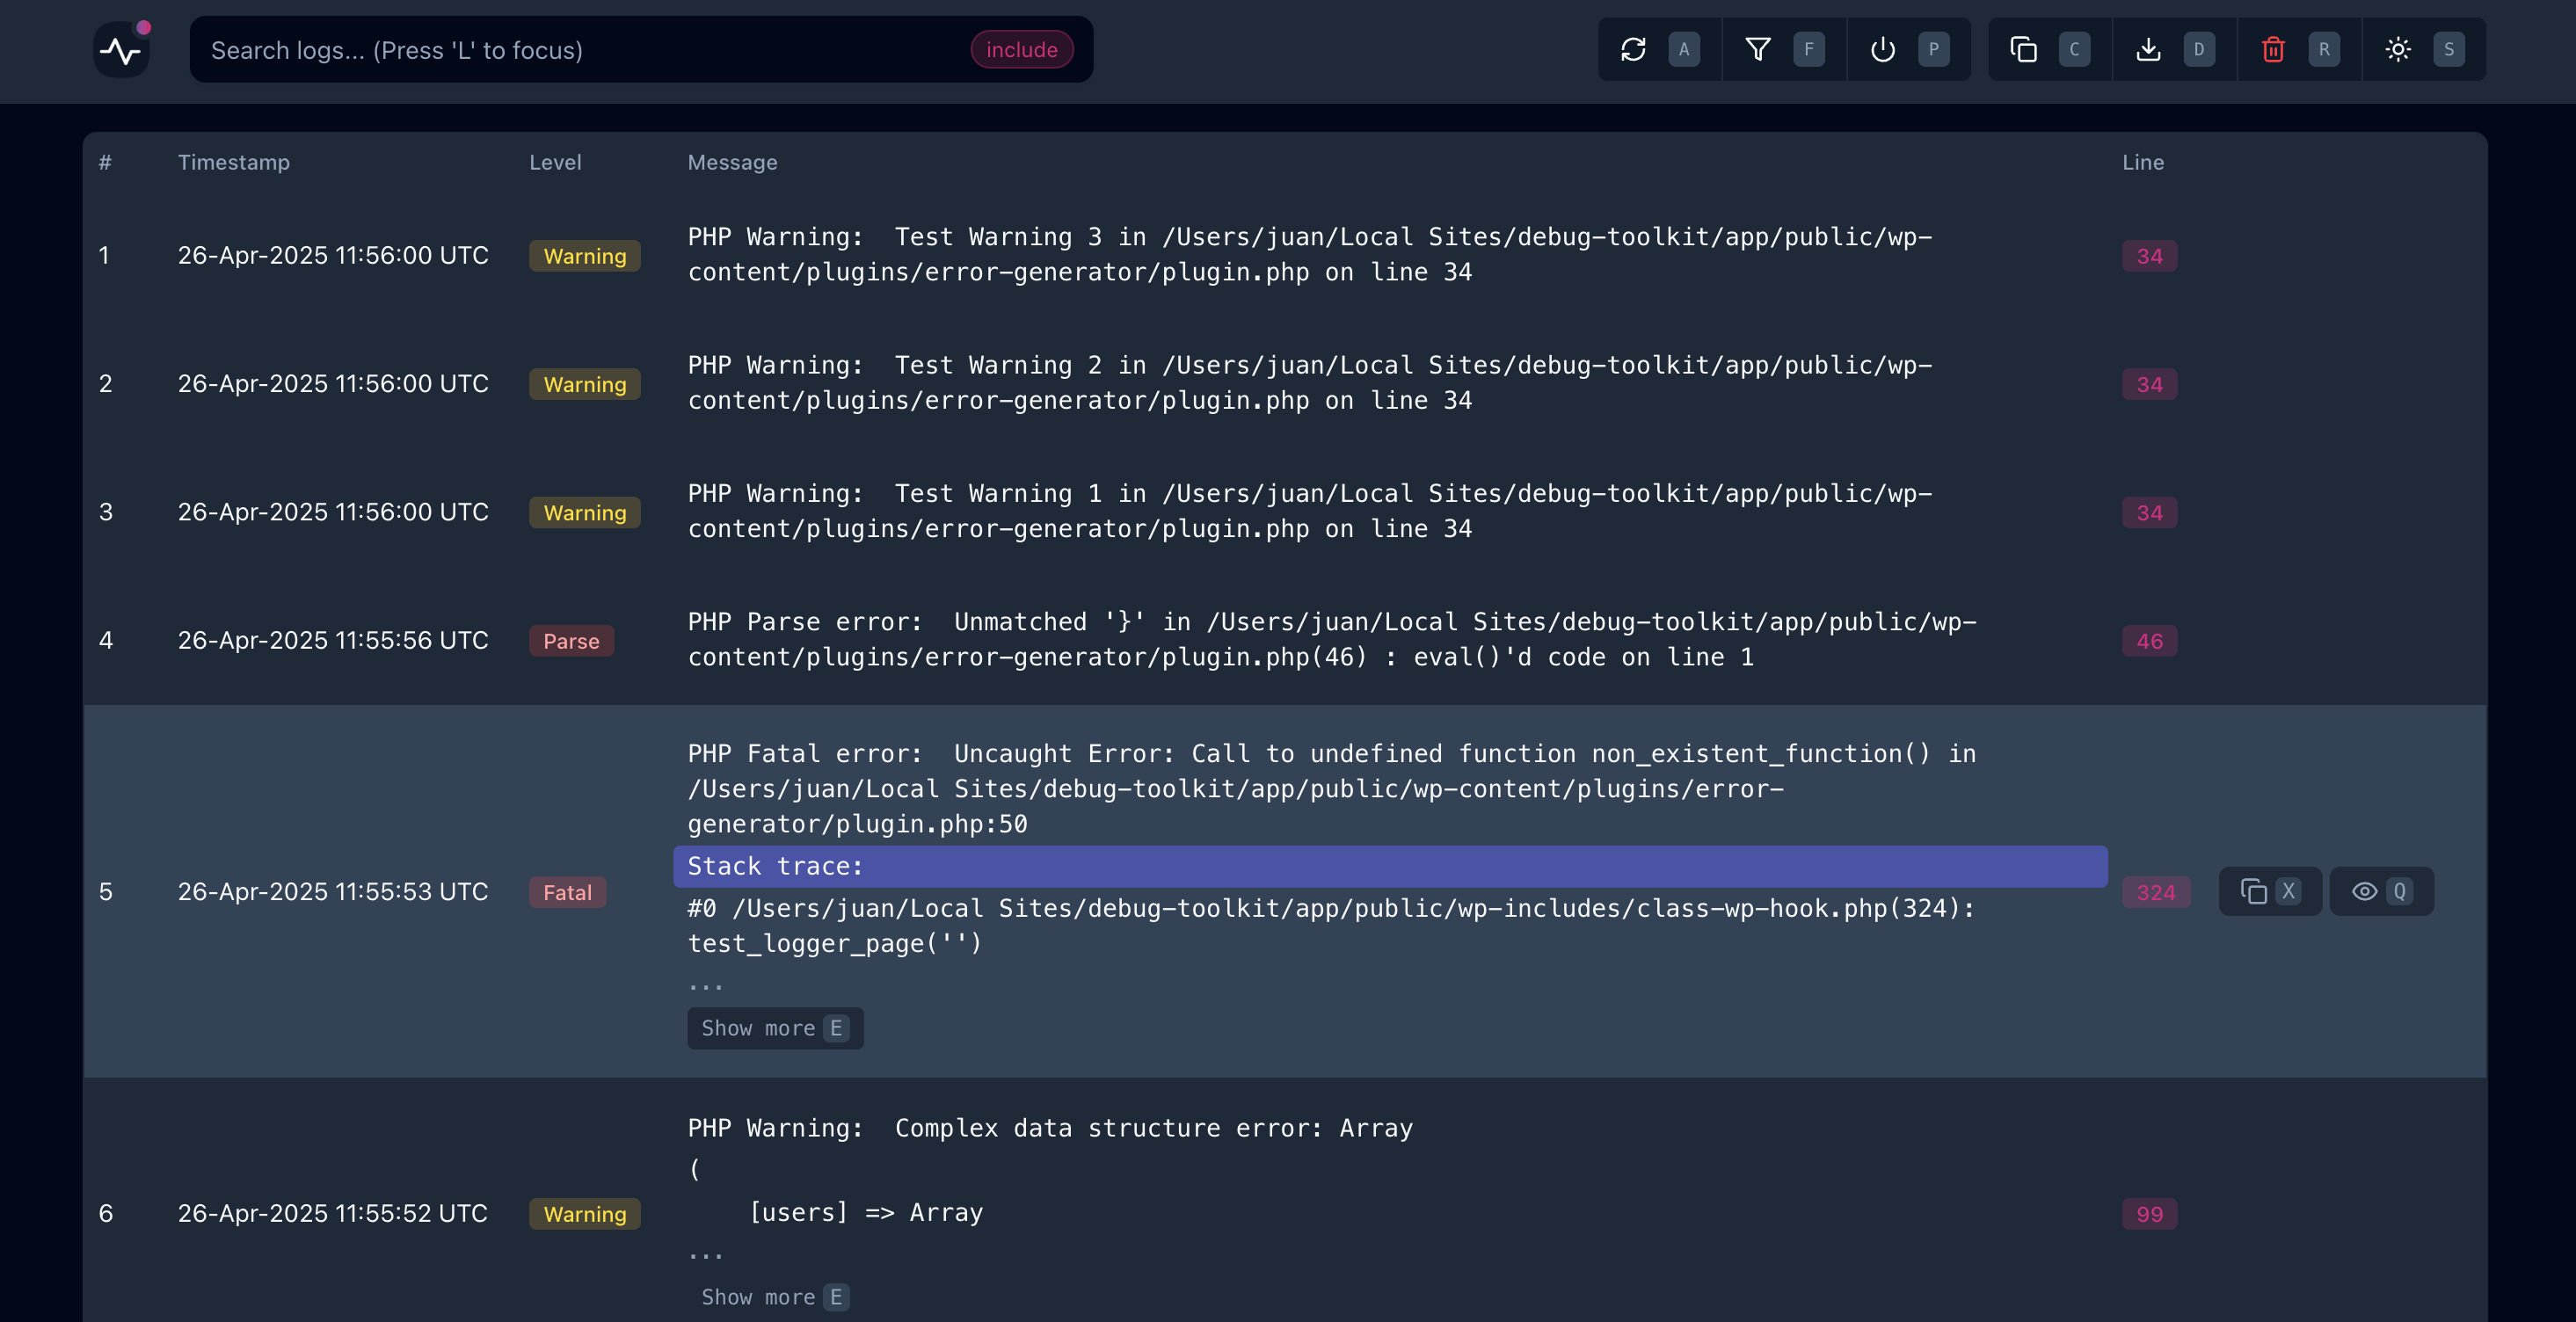2576x1322 pixels.
Task: Click the red Fatal level badge
Action: (x=567, y=892)
